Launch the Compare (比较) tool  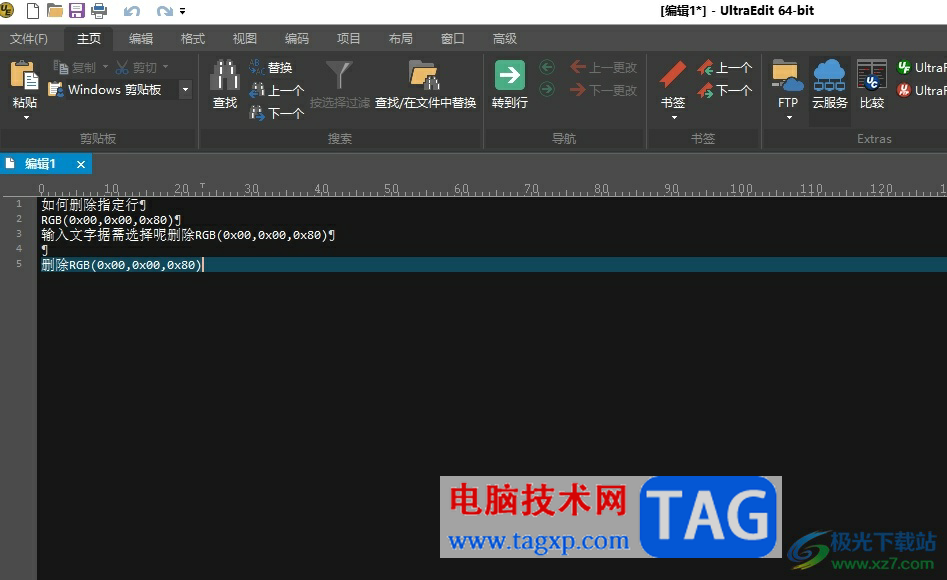[872, 85]
